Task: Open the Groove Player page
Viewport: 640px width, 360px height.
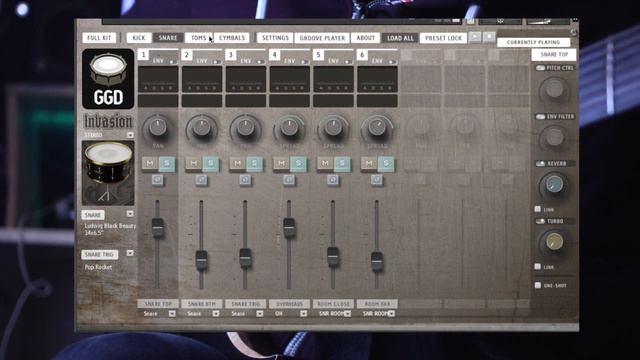Action: point(322,38)
